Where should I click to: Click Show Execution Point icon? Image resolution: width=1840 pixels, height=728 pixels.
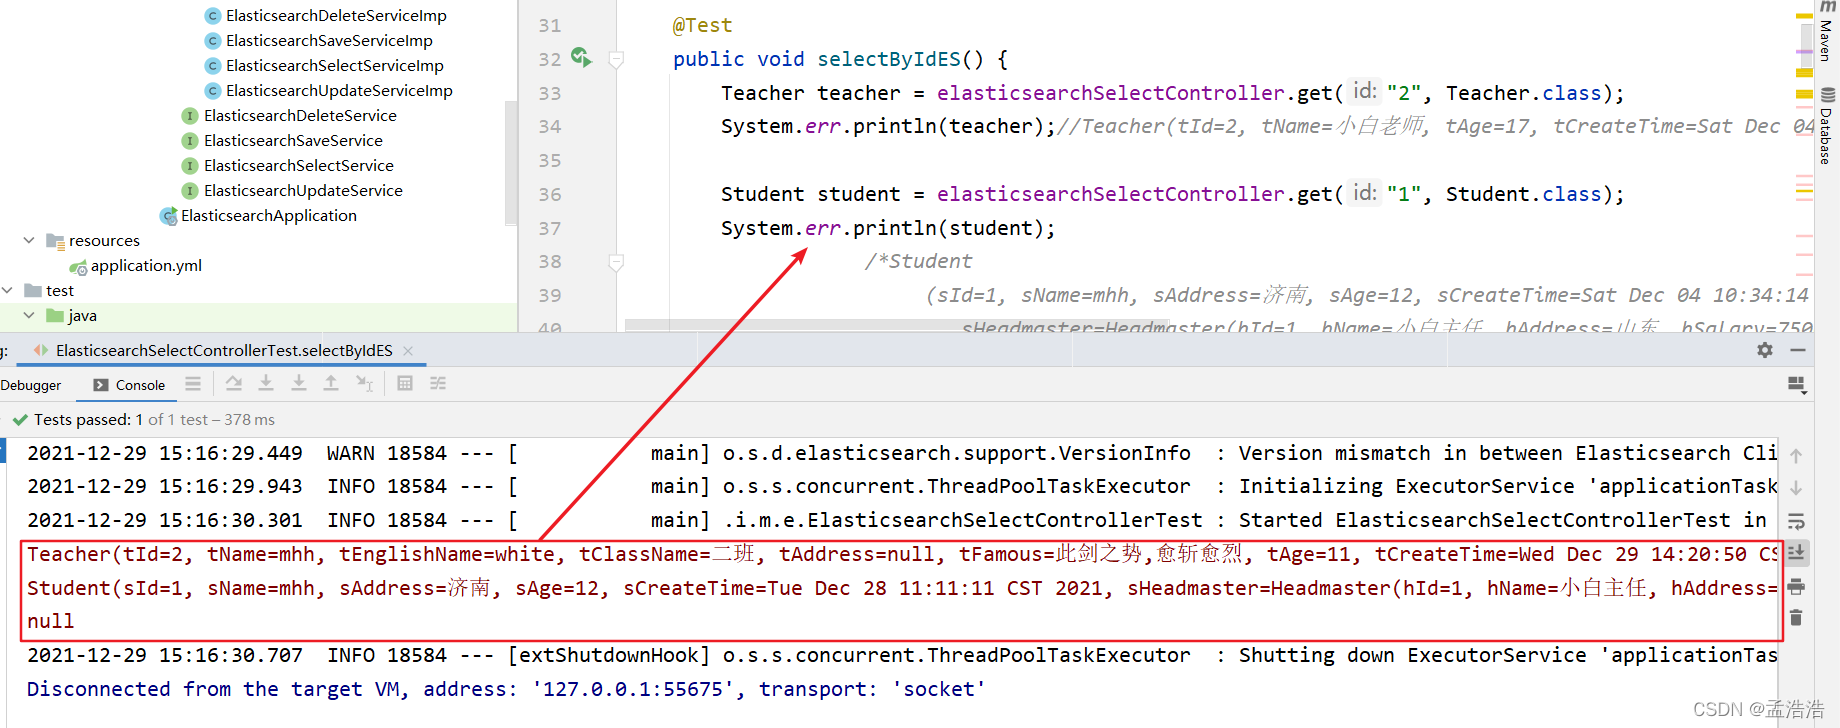193,384
